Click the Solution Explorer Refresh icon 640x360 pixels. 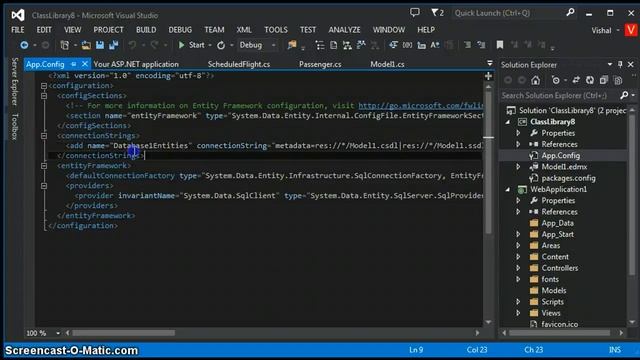(590, 80)
